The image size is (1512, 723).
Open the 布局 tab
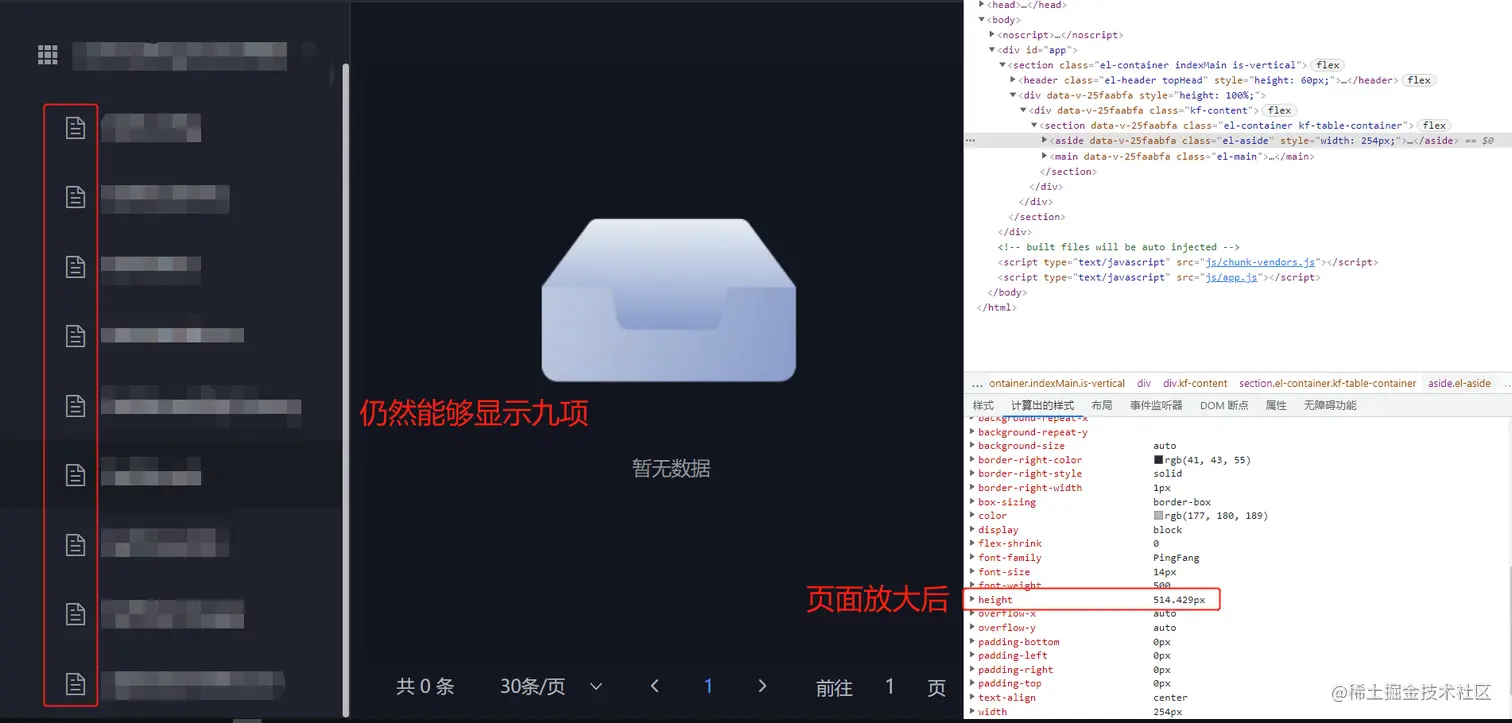click(1102, 406)
